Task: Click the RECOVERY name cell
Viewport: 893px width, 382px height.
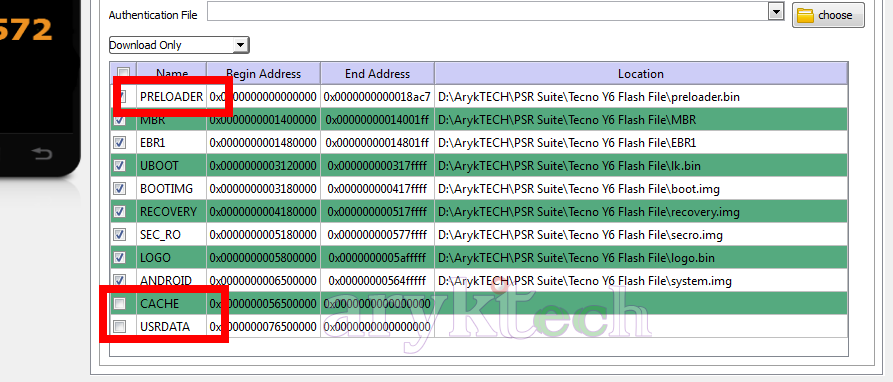Action: (x=171, y=212)
